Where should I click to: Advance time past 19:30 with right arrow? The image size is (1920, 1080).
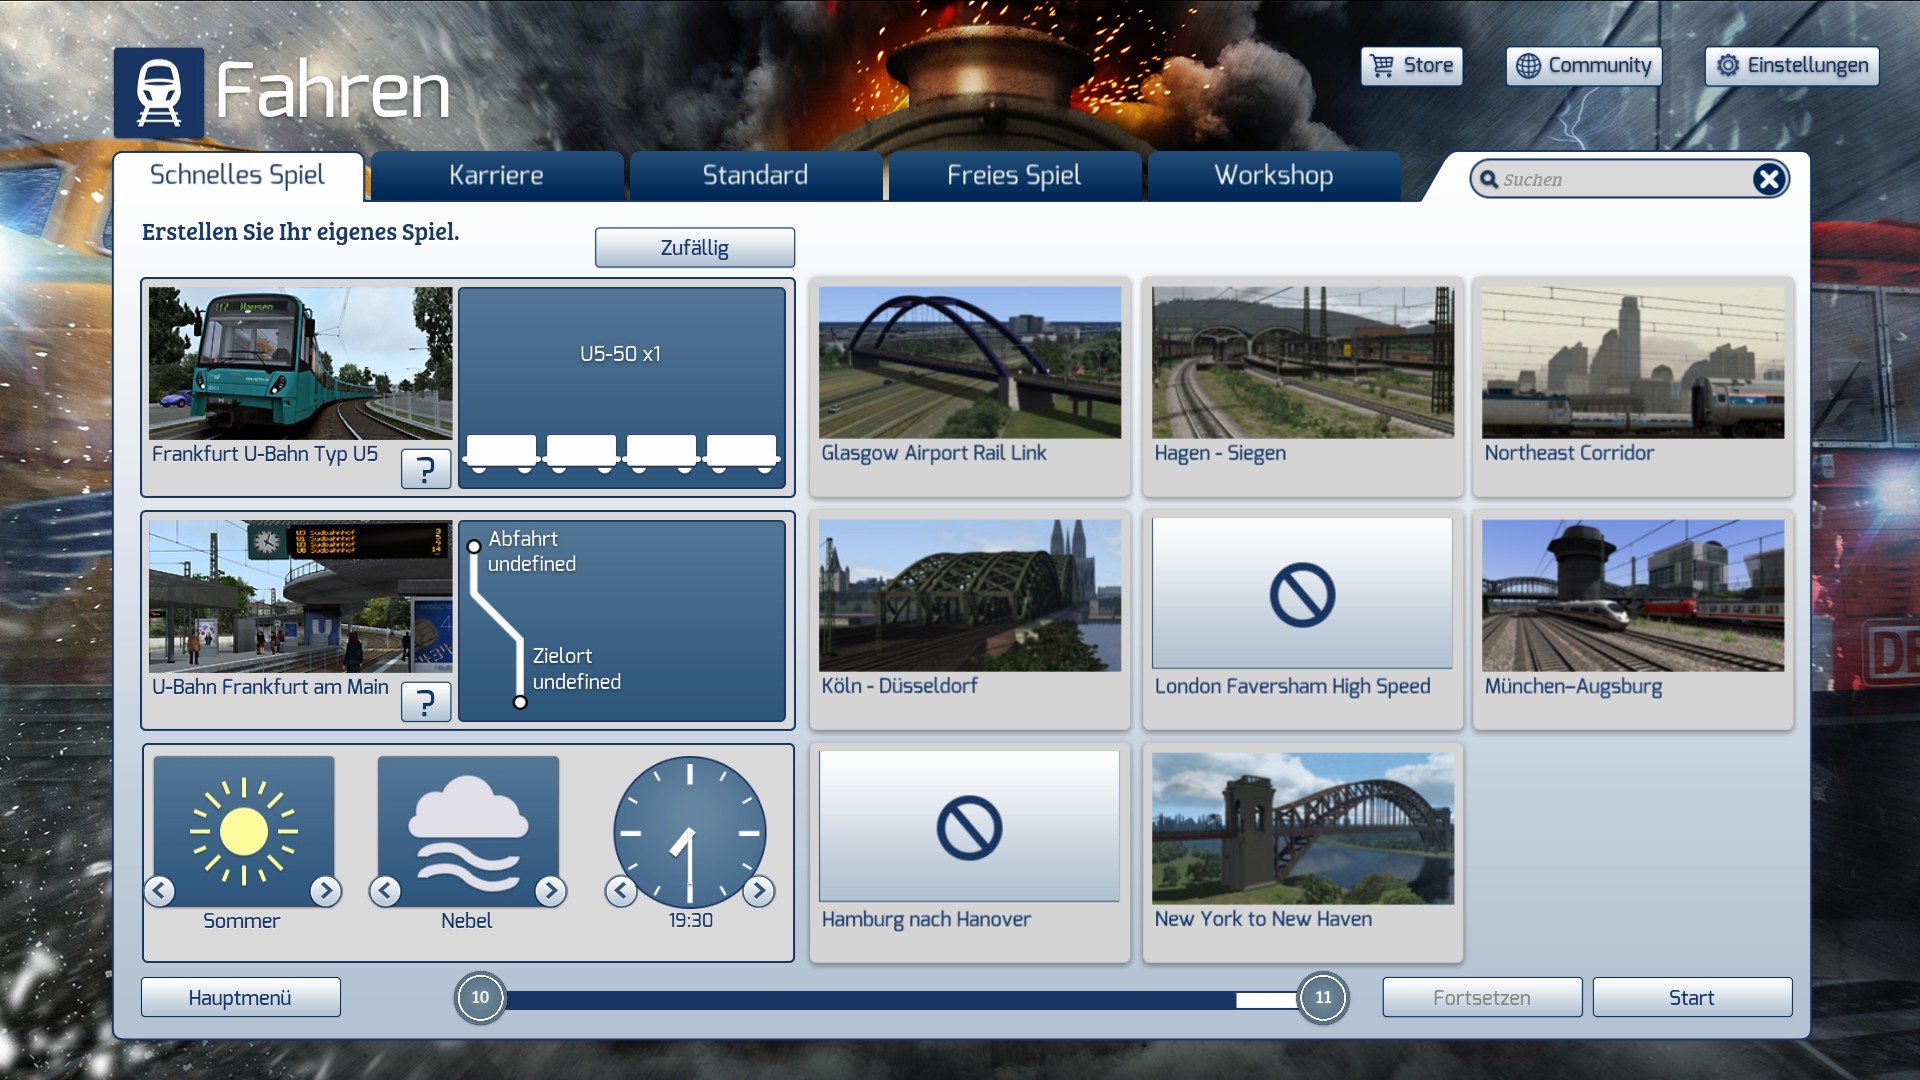(759, 890)
